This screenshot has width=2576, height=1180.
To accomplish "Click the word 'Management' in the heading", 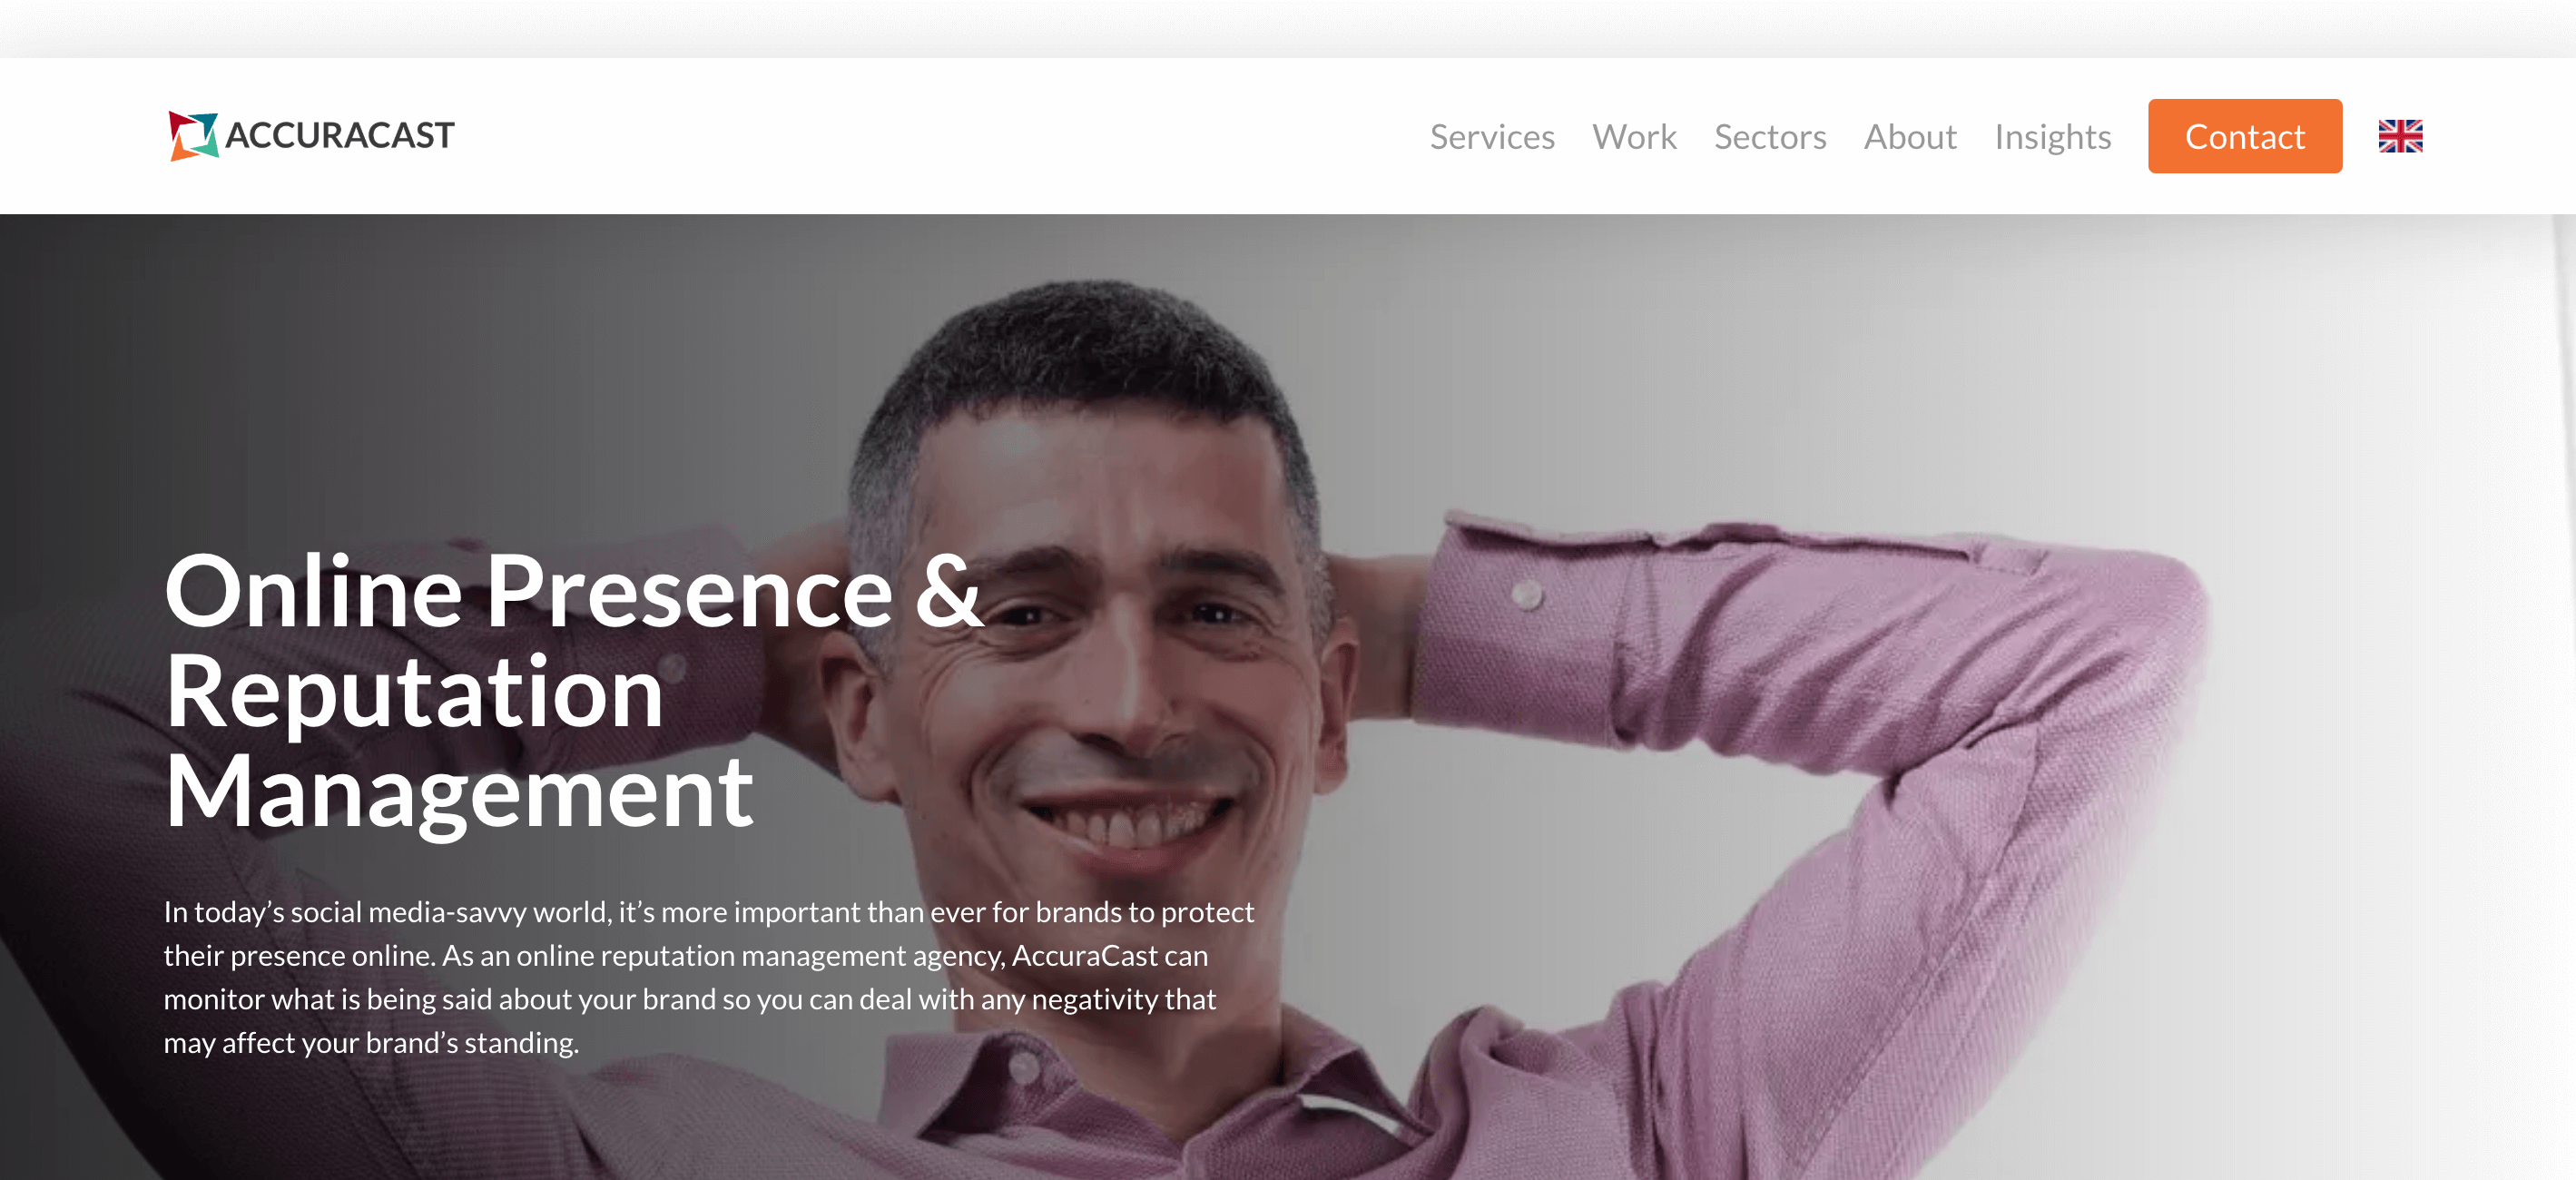I will point(459,792).
